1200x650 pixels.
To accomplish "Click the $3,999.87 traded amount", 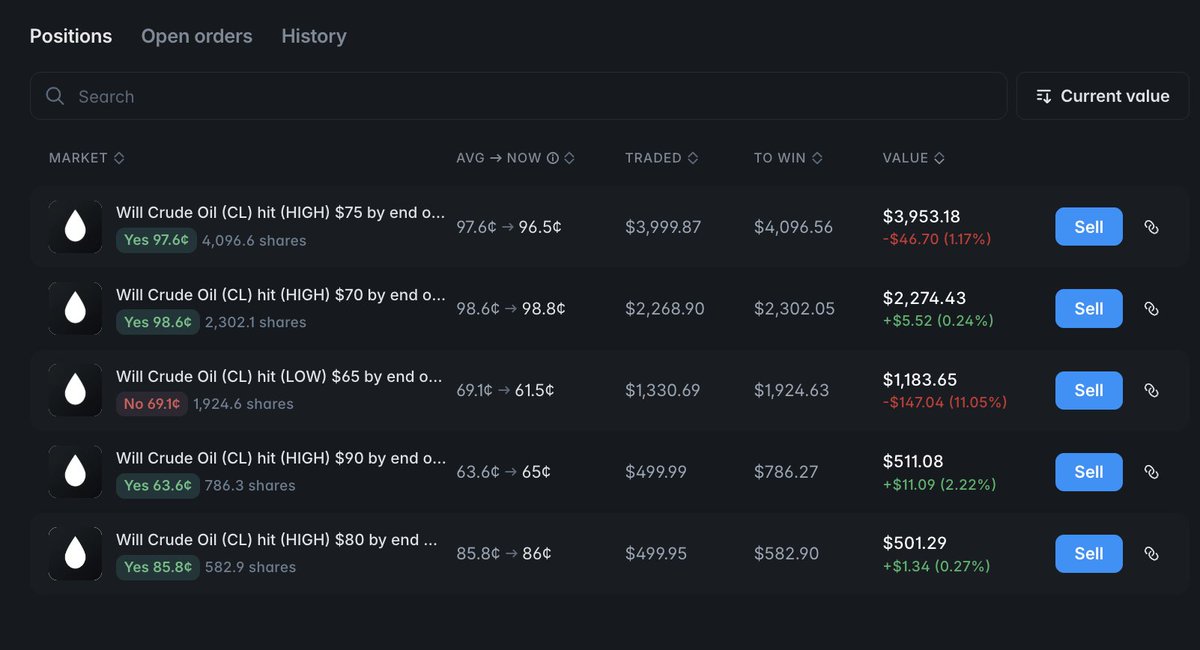I will 663,227.
